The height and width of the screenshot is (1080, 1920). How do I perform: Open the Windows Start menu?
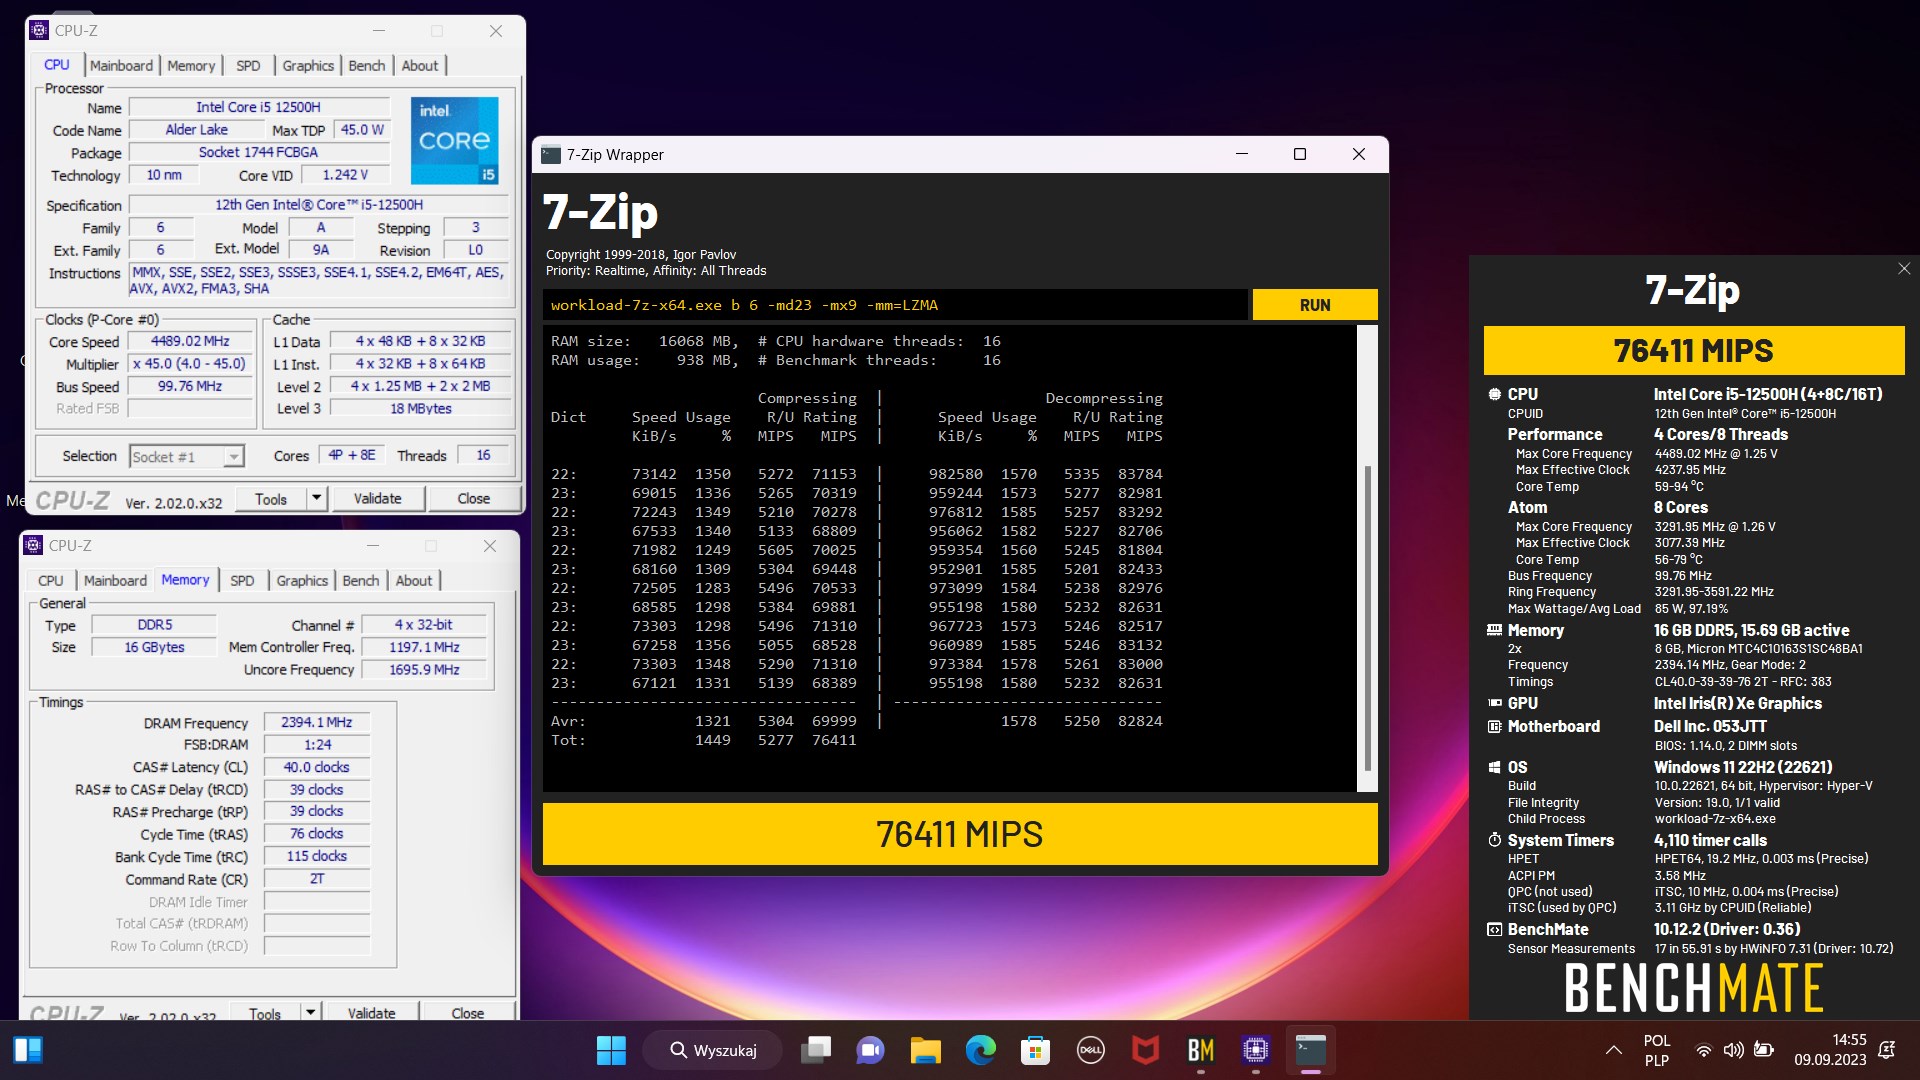coord(611,1050)
